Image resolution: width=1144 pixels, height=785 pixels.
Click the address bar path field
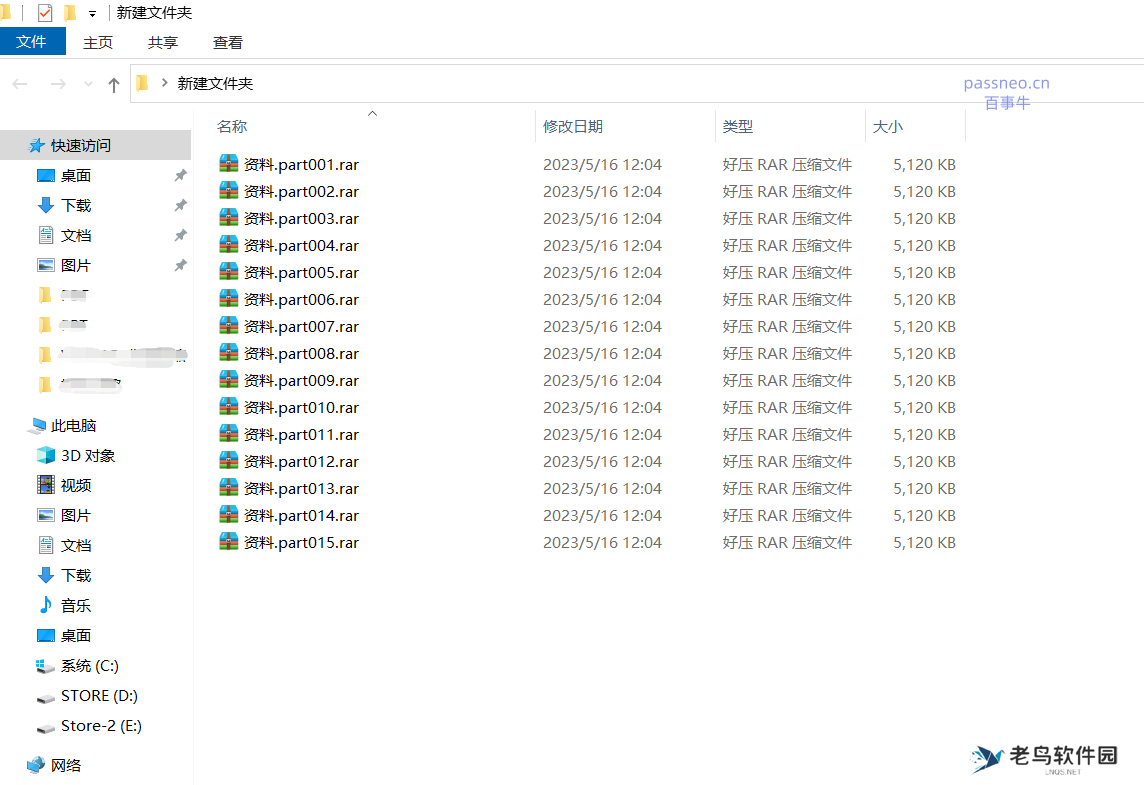(x=600, y=84)
